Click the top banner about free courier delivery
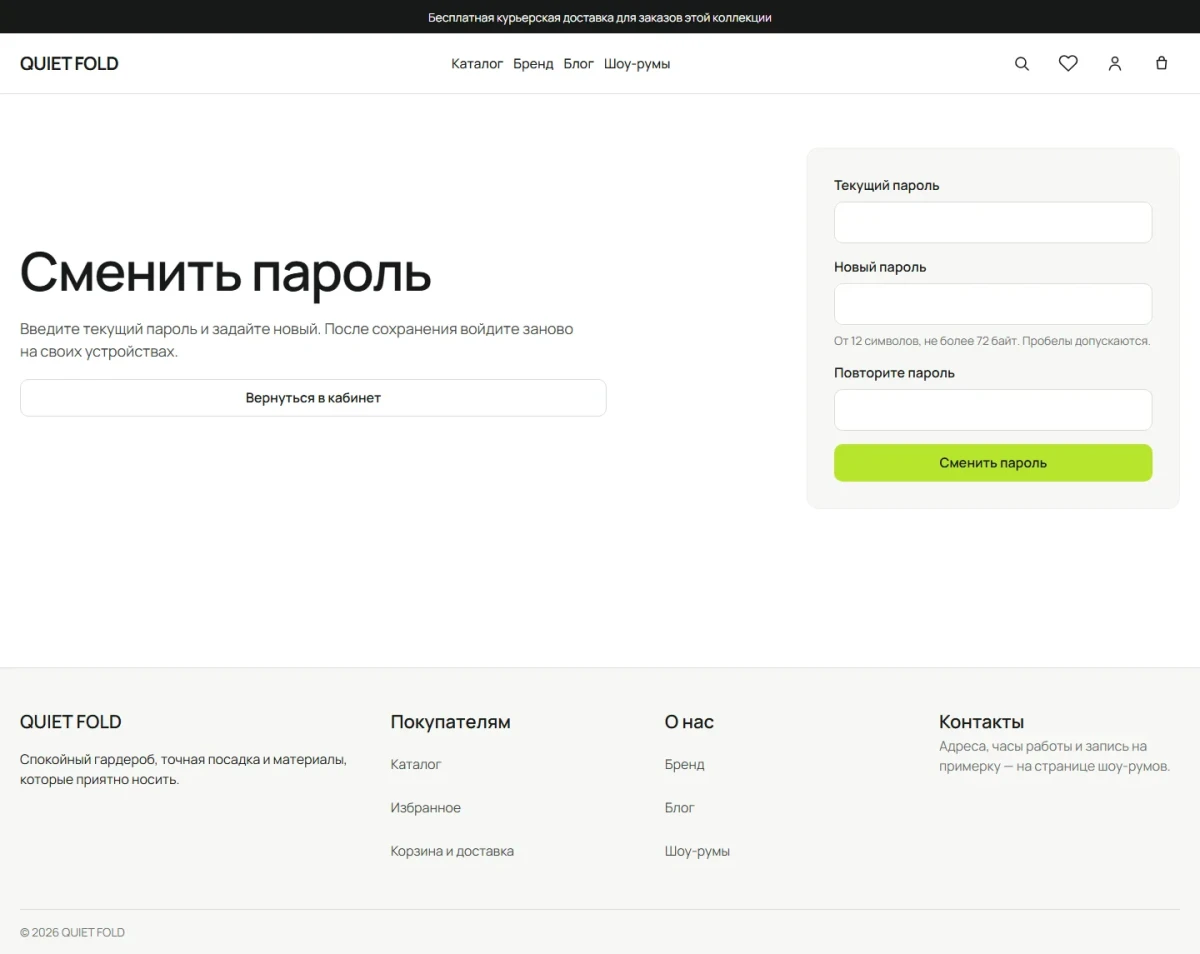Screen dimensions: 1200x954 pyautogui.click(x=600, y=17)
